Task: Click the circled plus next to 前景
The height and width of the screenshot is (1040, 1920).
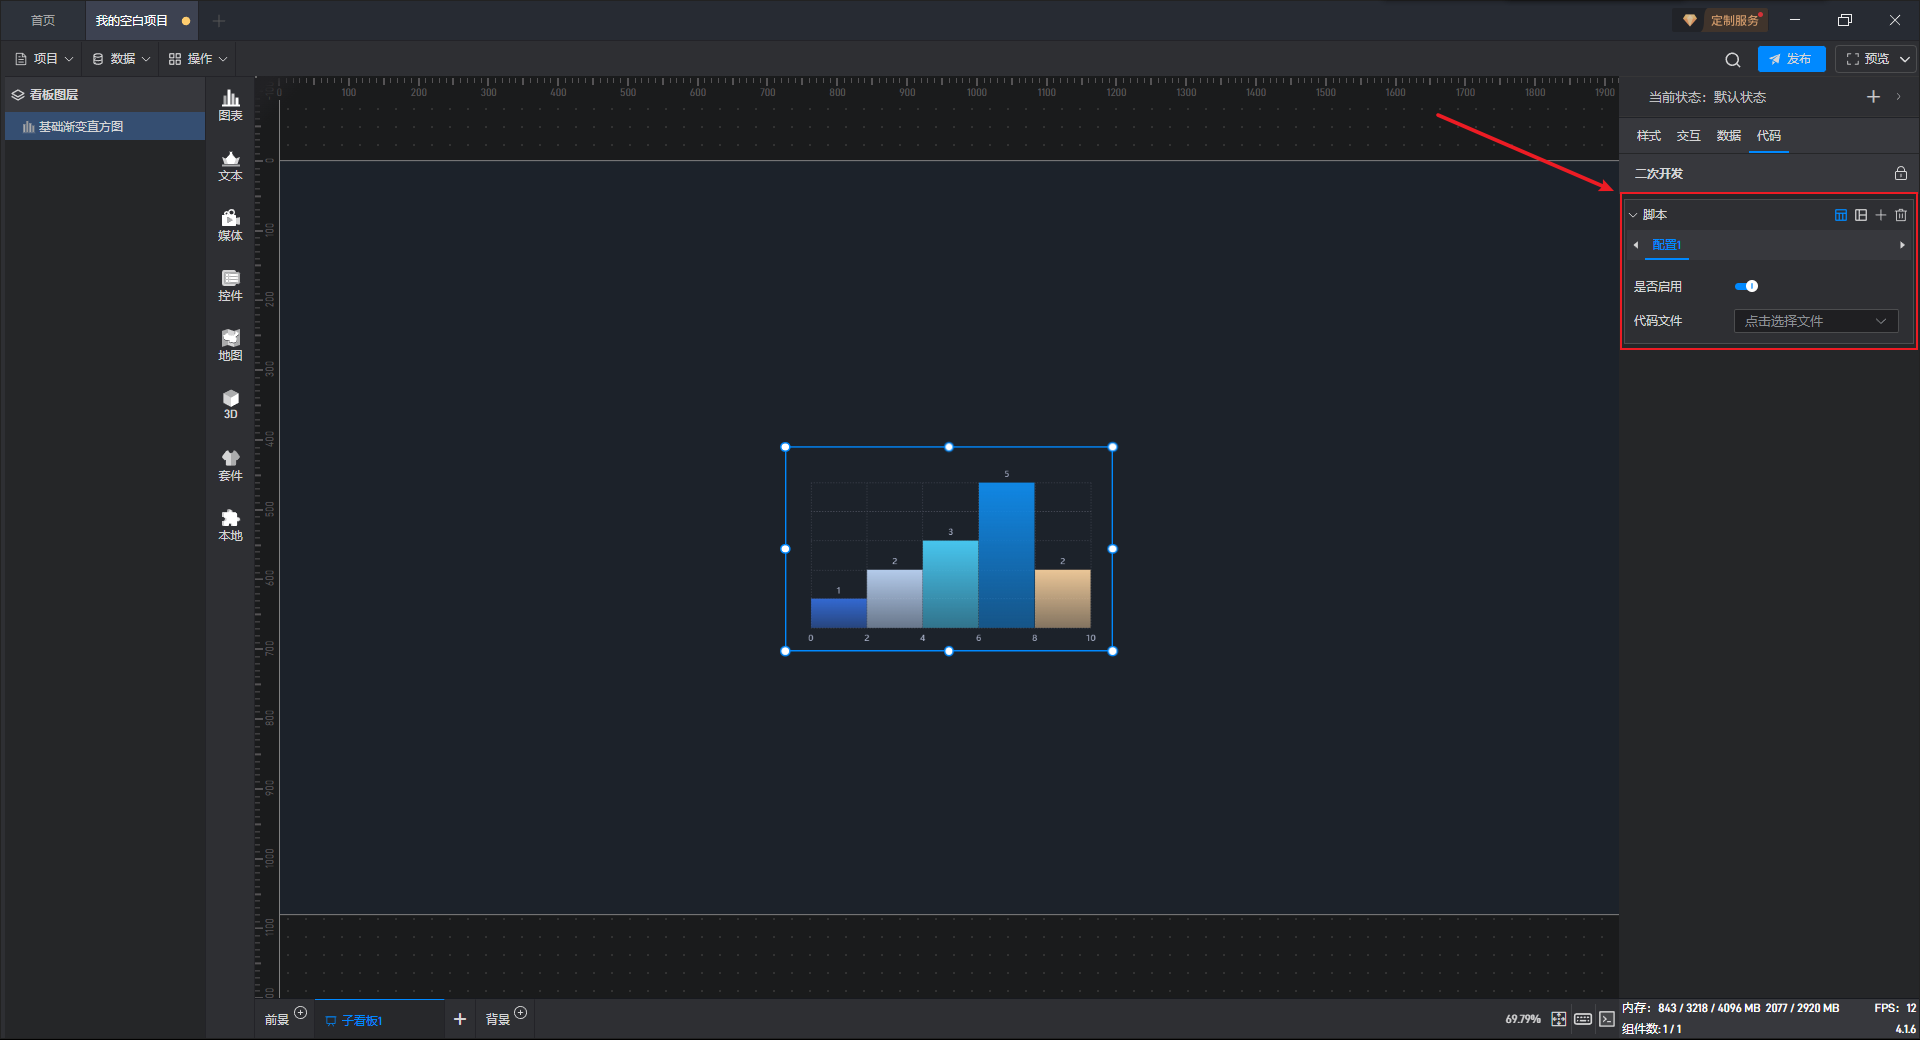Action: click(x=300, y=1013)
